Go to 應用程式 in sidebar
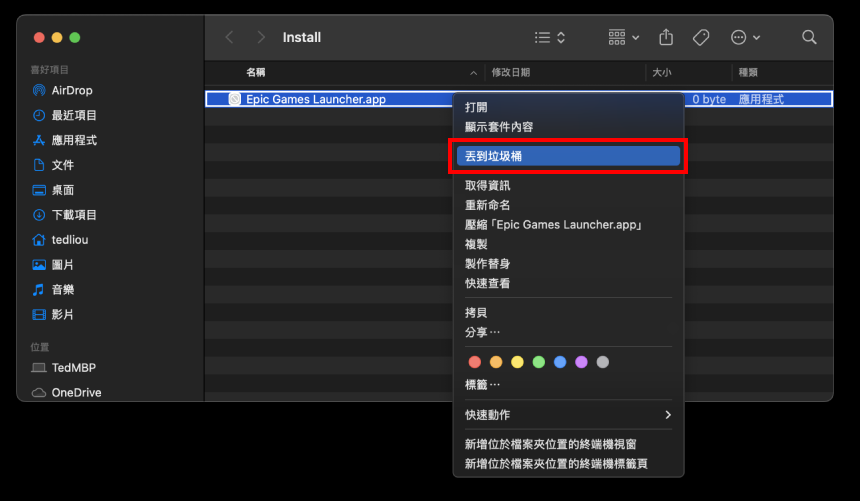860x501 pixels. pyautogui.click(x=73, y=140)
